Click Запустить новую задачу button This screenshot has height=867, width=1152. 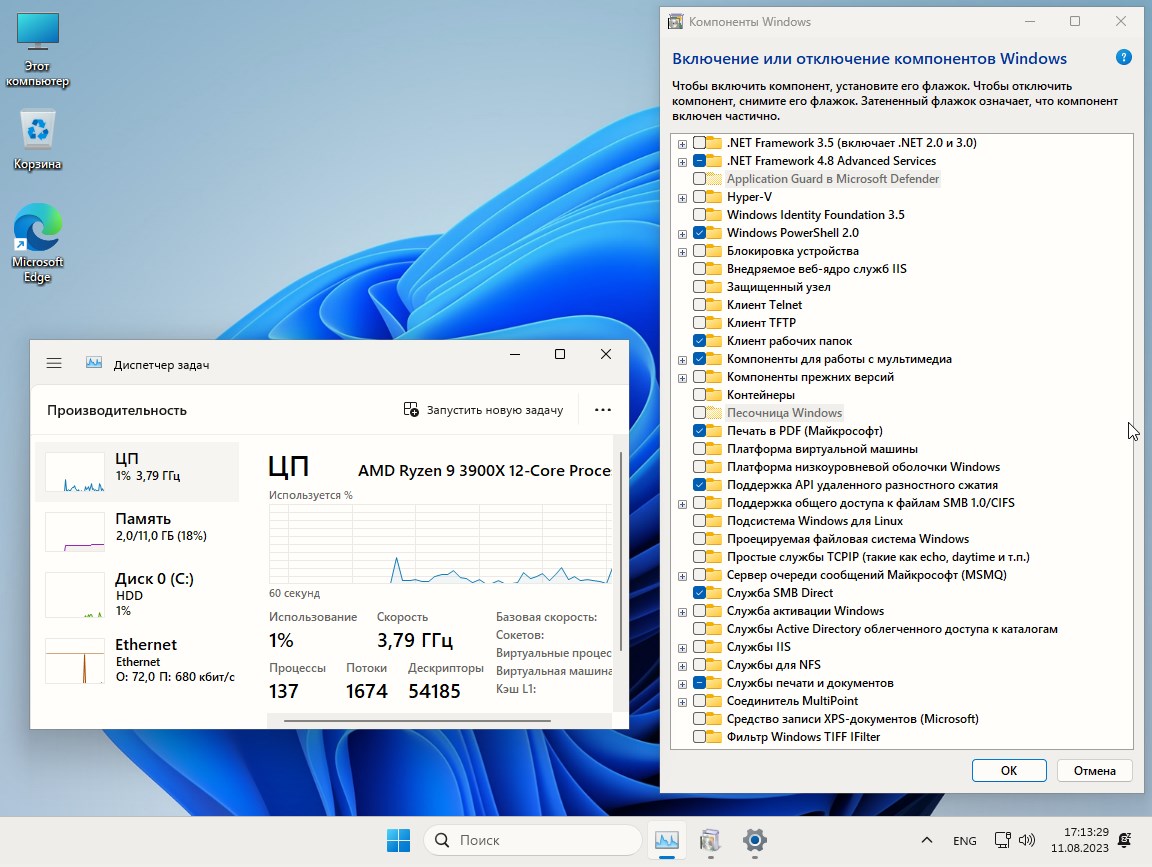(x=483, y=409)
